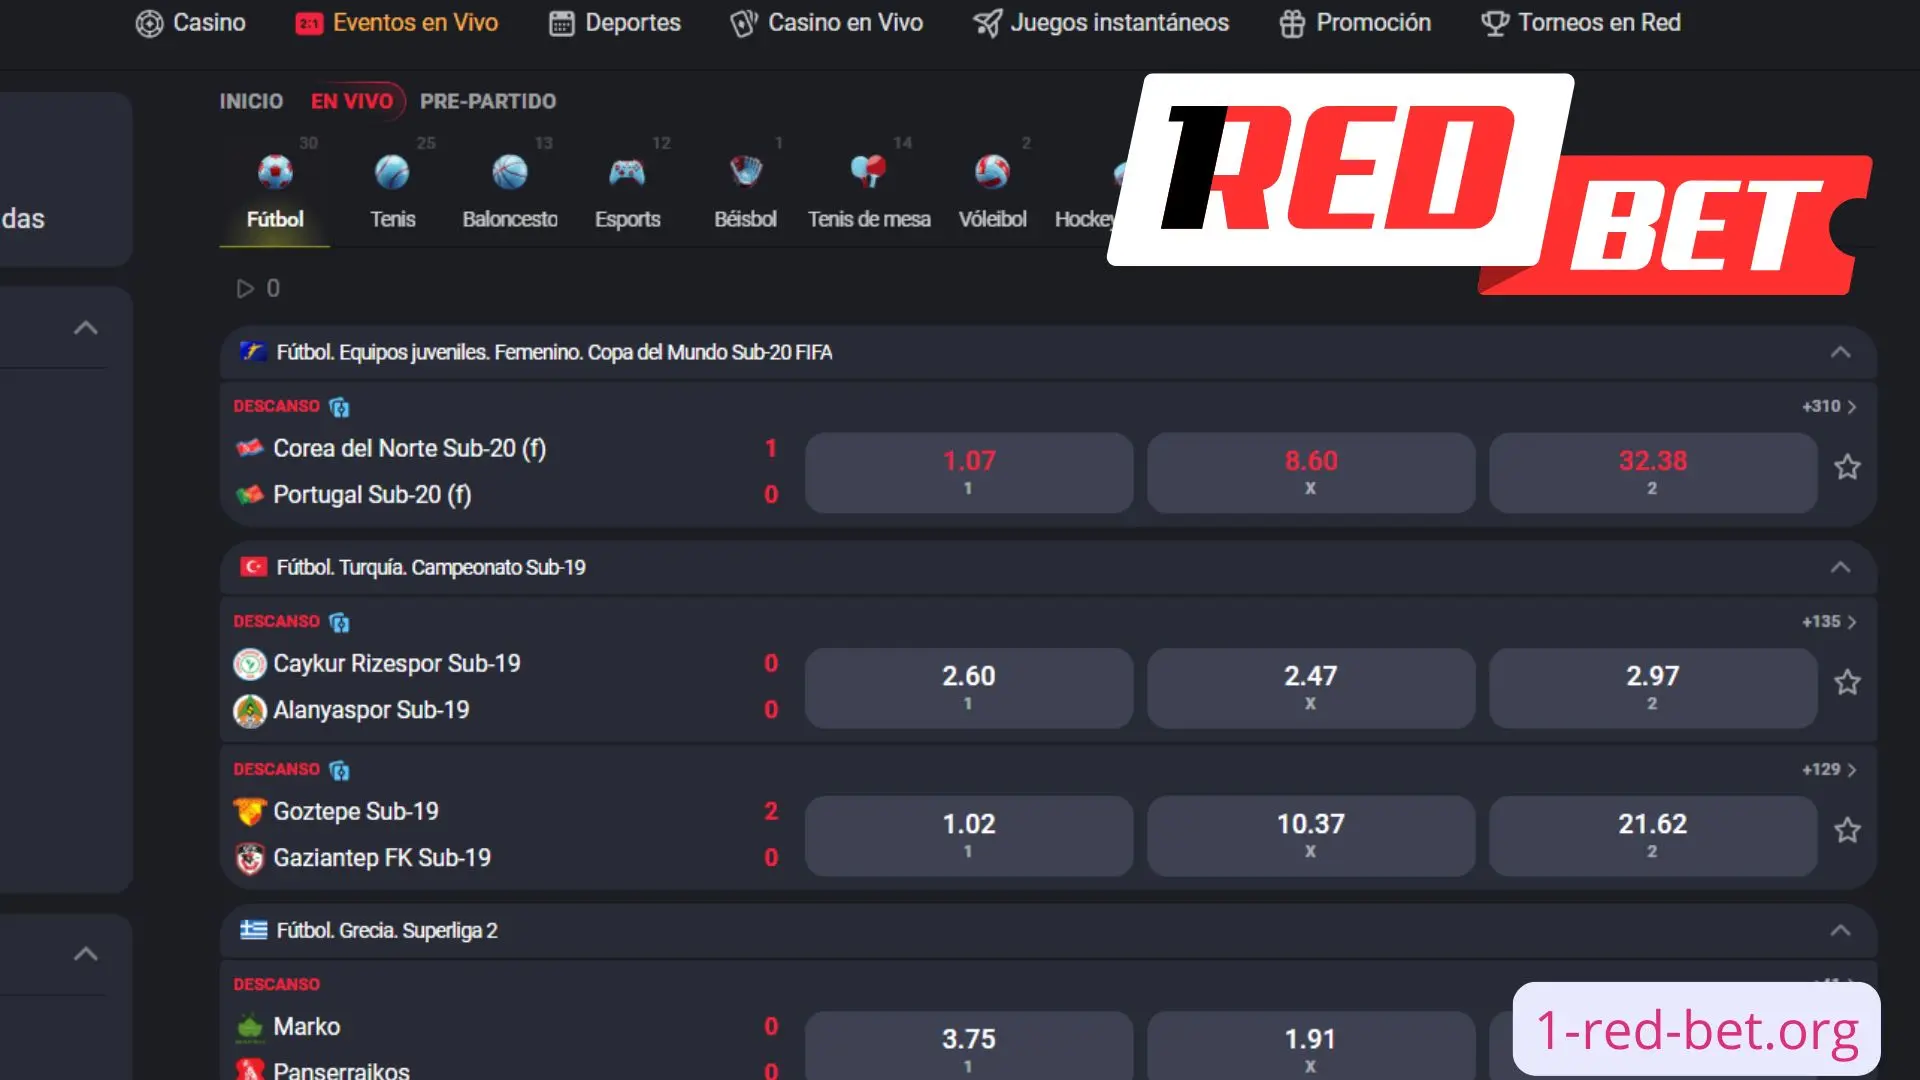
Task: Open stats icon for Goztepe match
Action: pyautogui.click(x=339, y=770)
